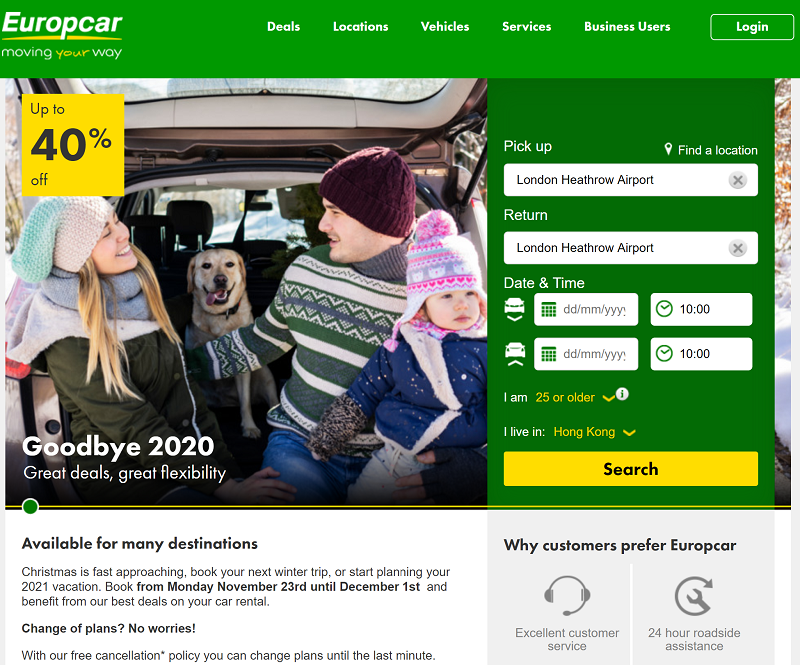The width and height of the screenshot is (800, 665).
Task: Click the pick-up date field
Action: (586, 309)
